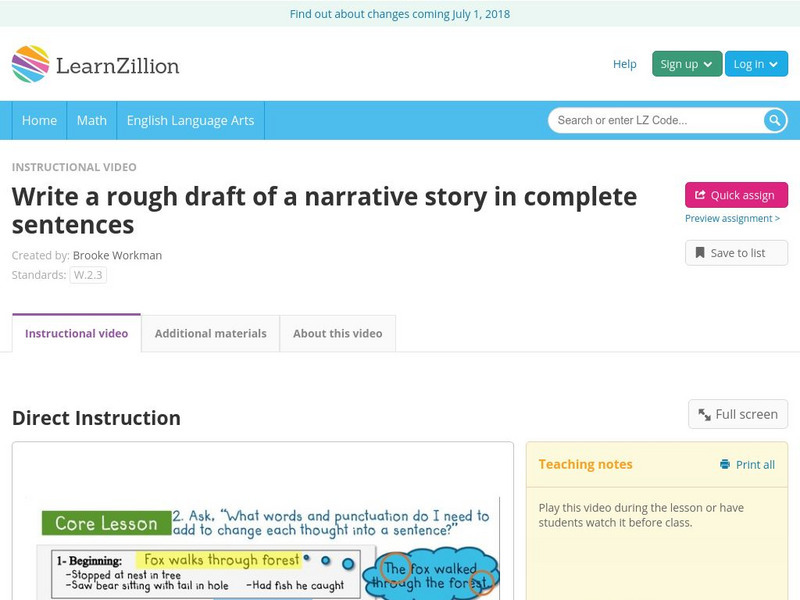Screen dimensions: 800x600
Task: Select the Instructional video tab
Action: pos(77,333)
